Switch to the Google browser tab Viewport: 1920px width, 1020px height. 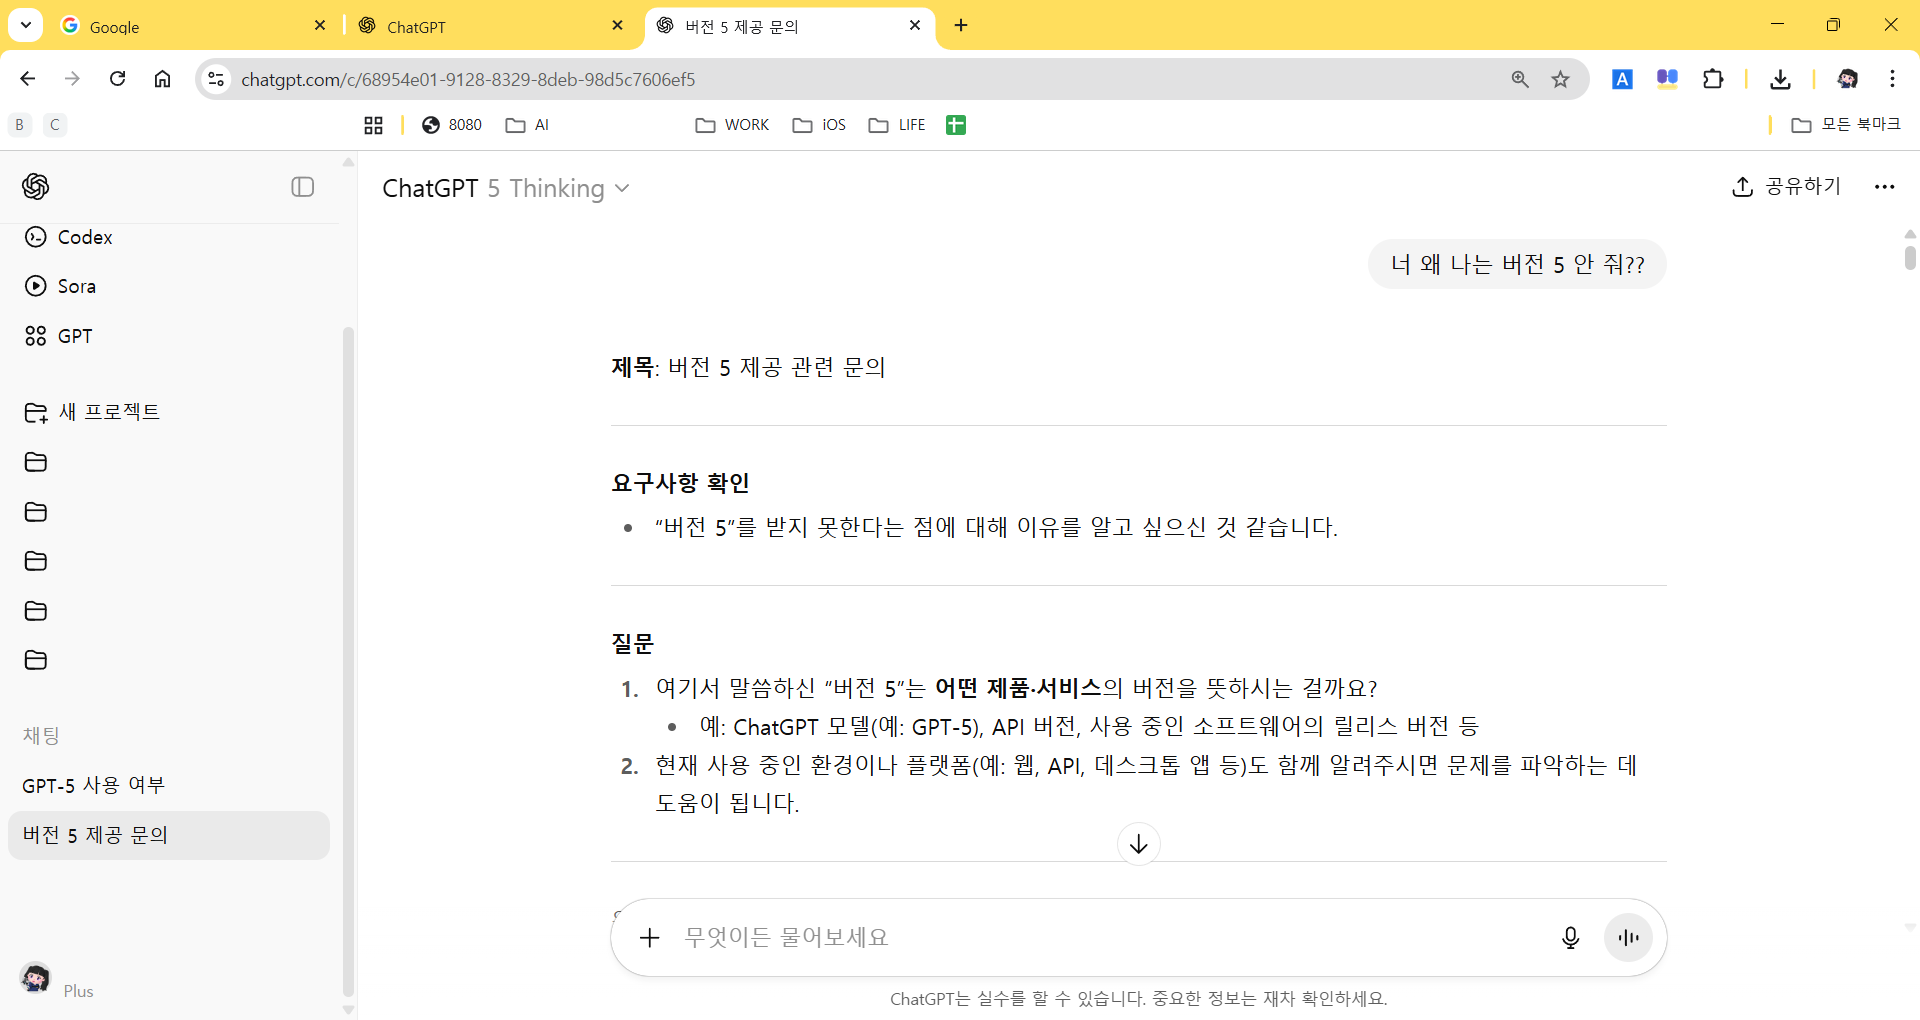pos(192,26)
